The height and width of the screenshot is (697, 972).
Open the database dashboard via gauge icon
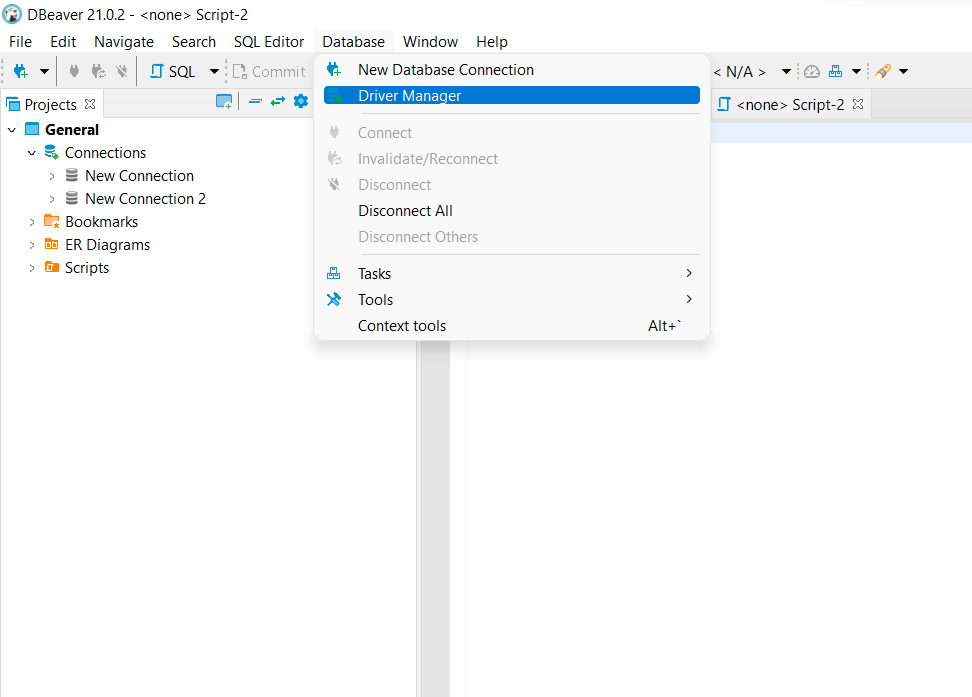coord(812,71)
